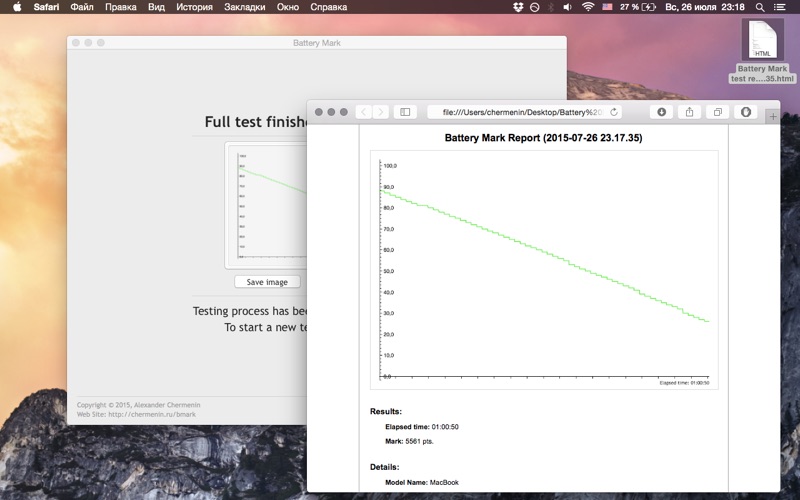Click the Safari Share button
Viewport: 800px width, 500px height.
click(x=689, y=112)
